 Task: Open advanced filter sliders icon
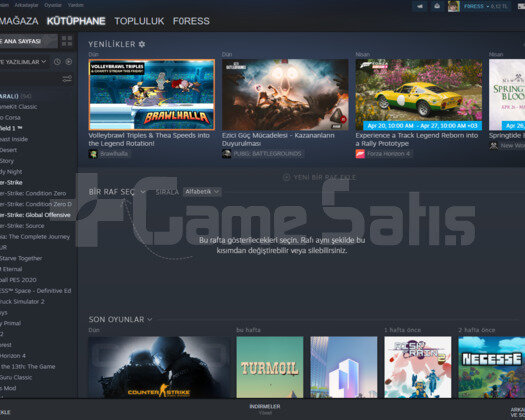click(67, 79)
